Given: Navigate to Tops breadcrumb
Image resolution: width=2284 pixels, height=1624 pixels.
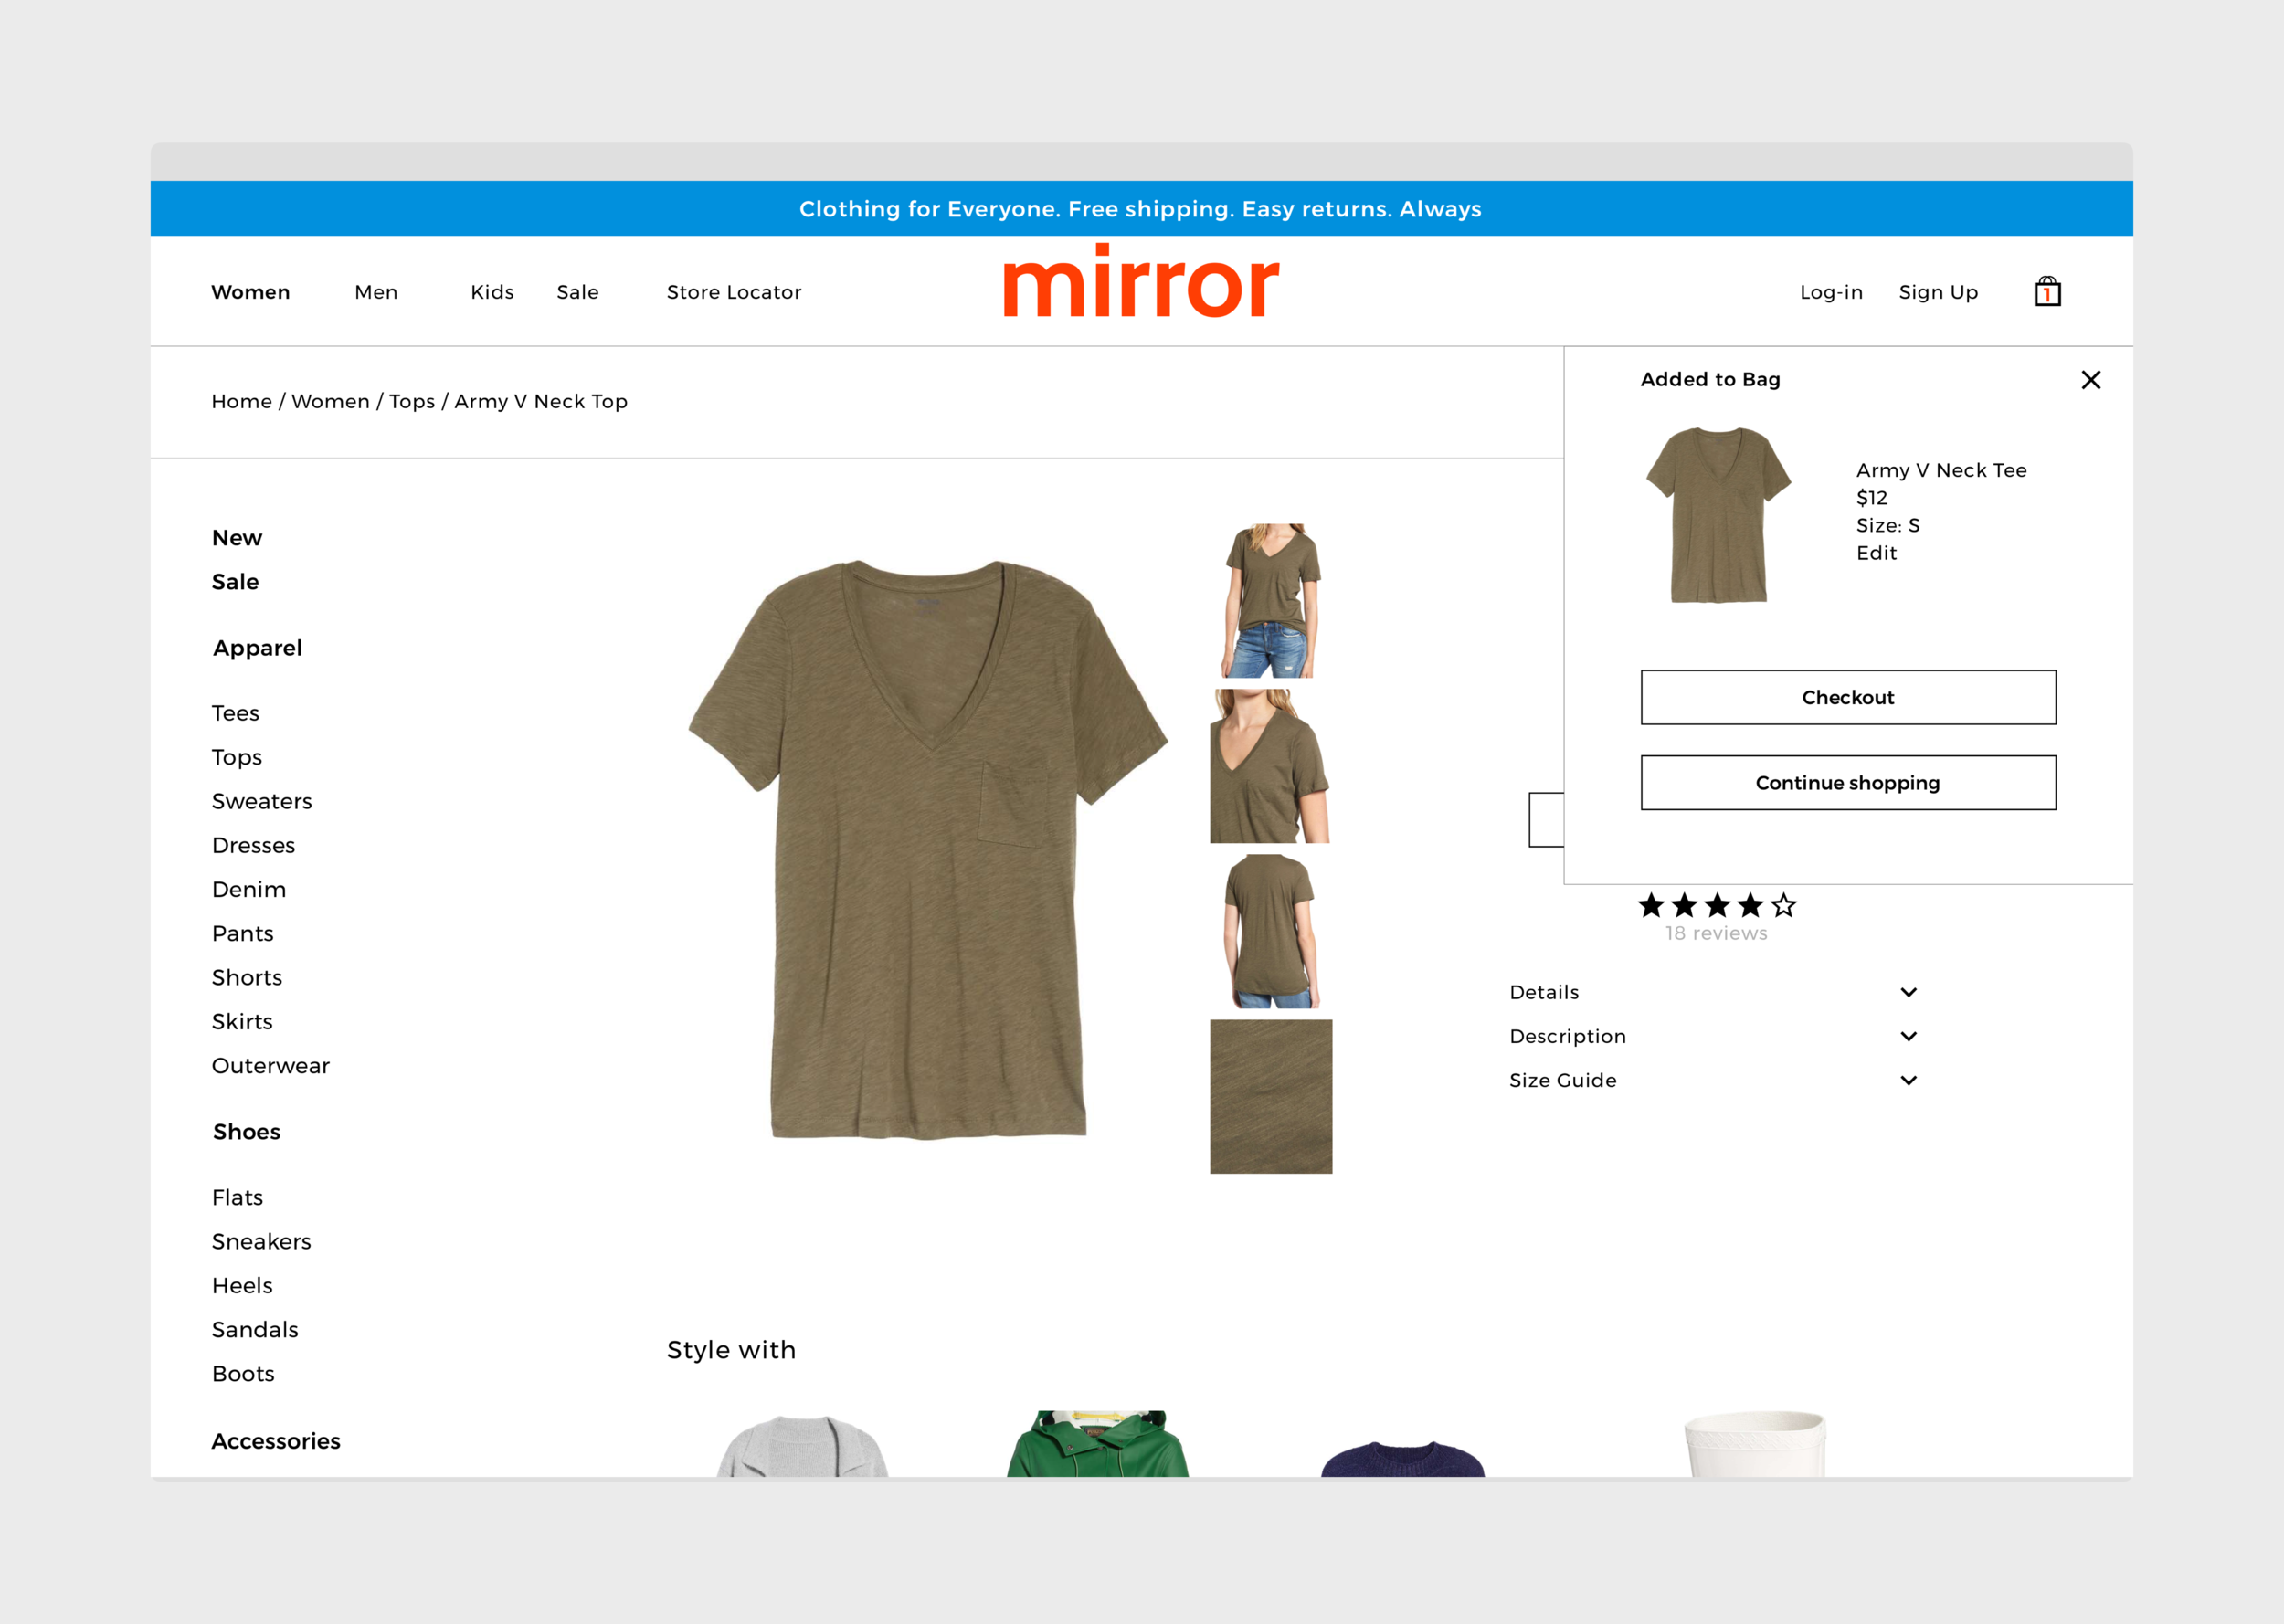Looking at the screenshot, I should [411, 401].
